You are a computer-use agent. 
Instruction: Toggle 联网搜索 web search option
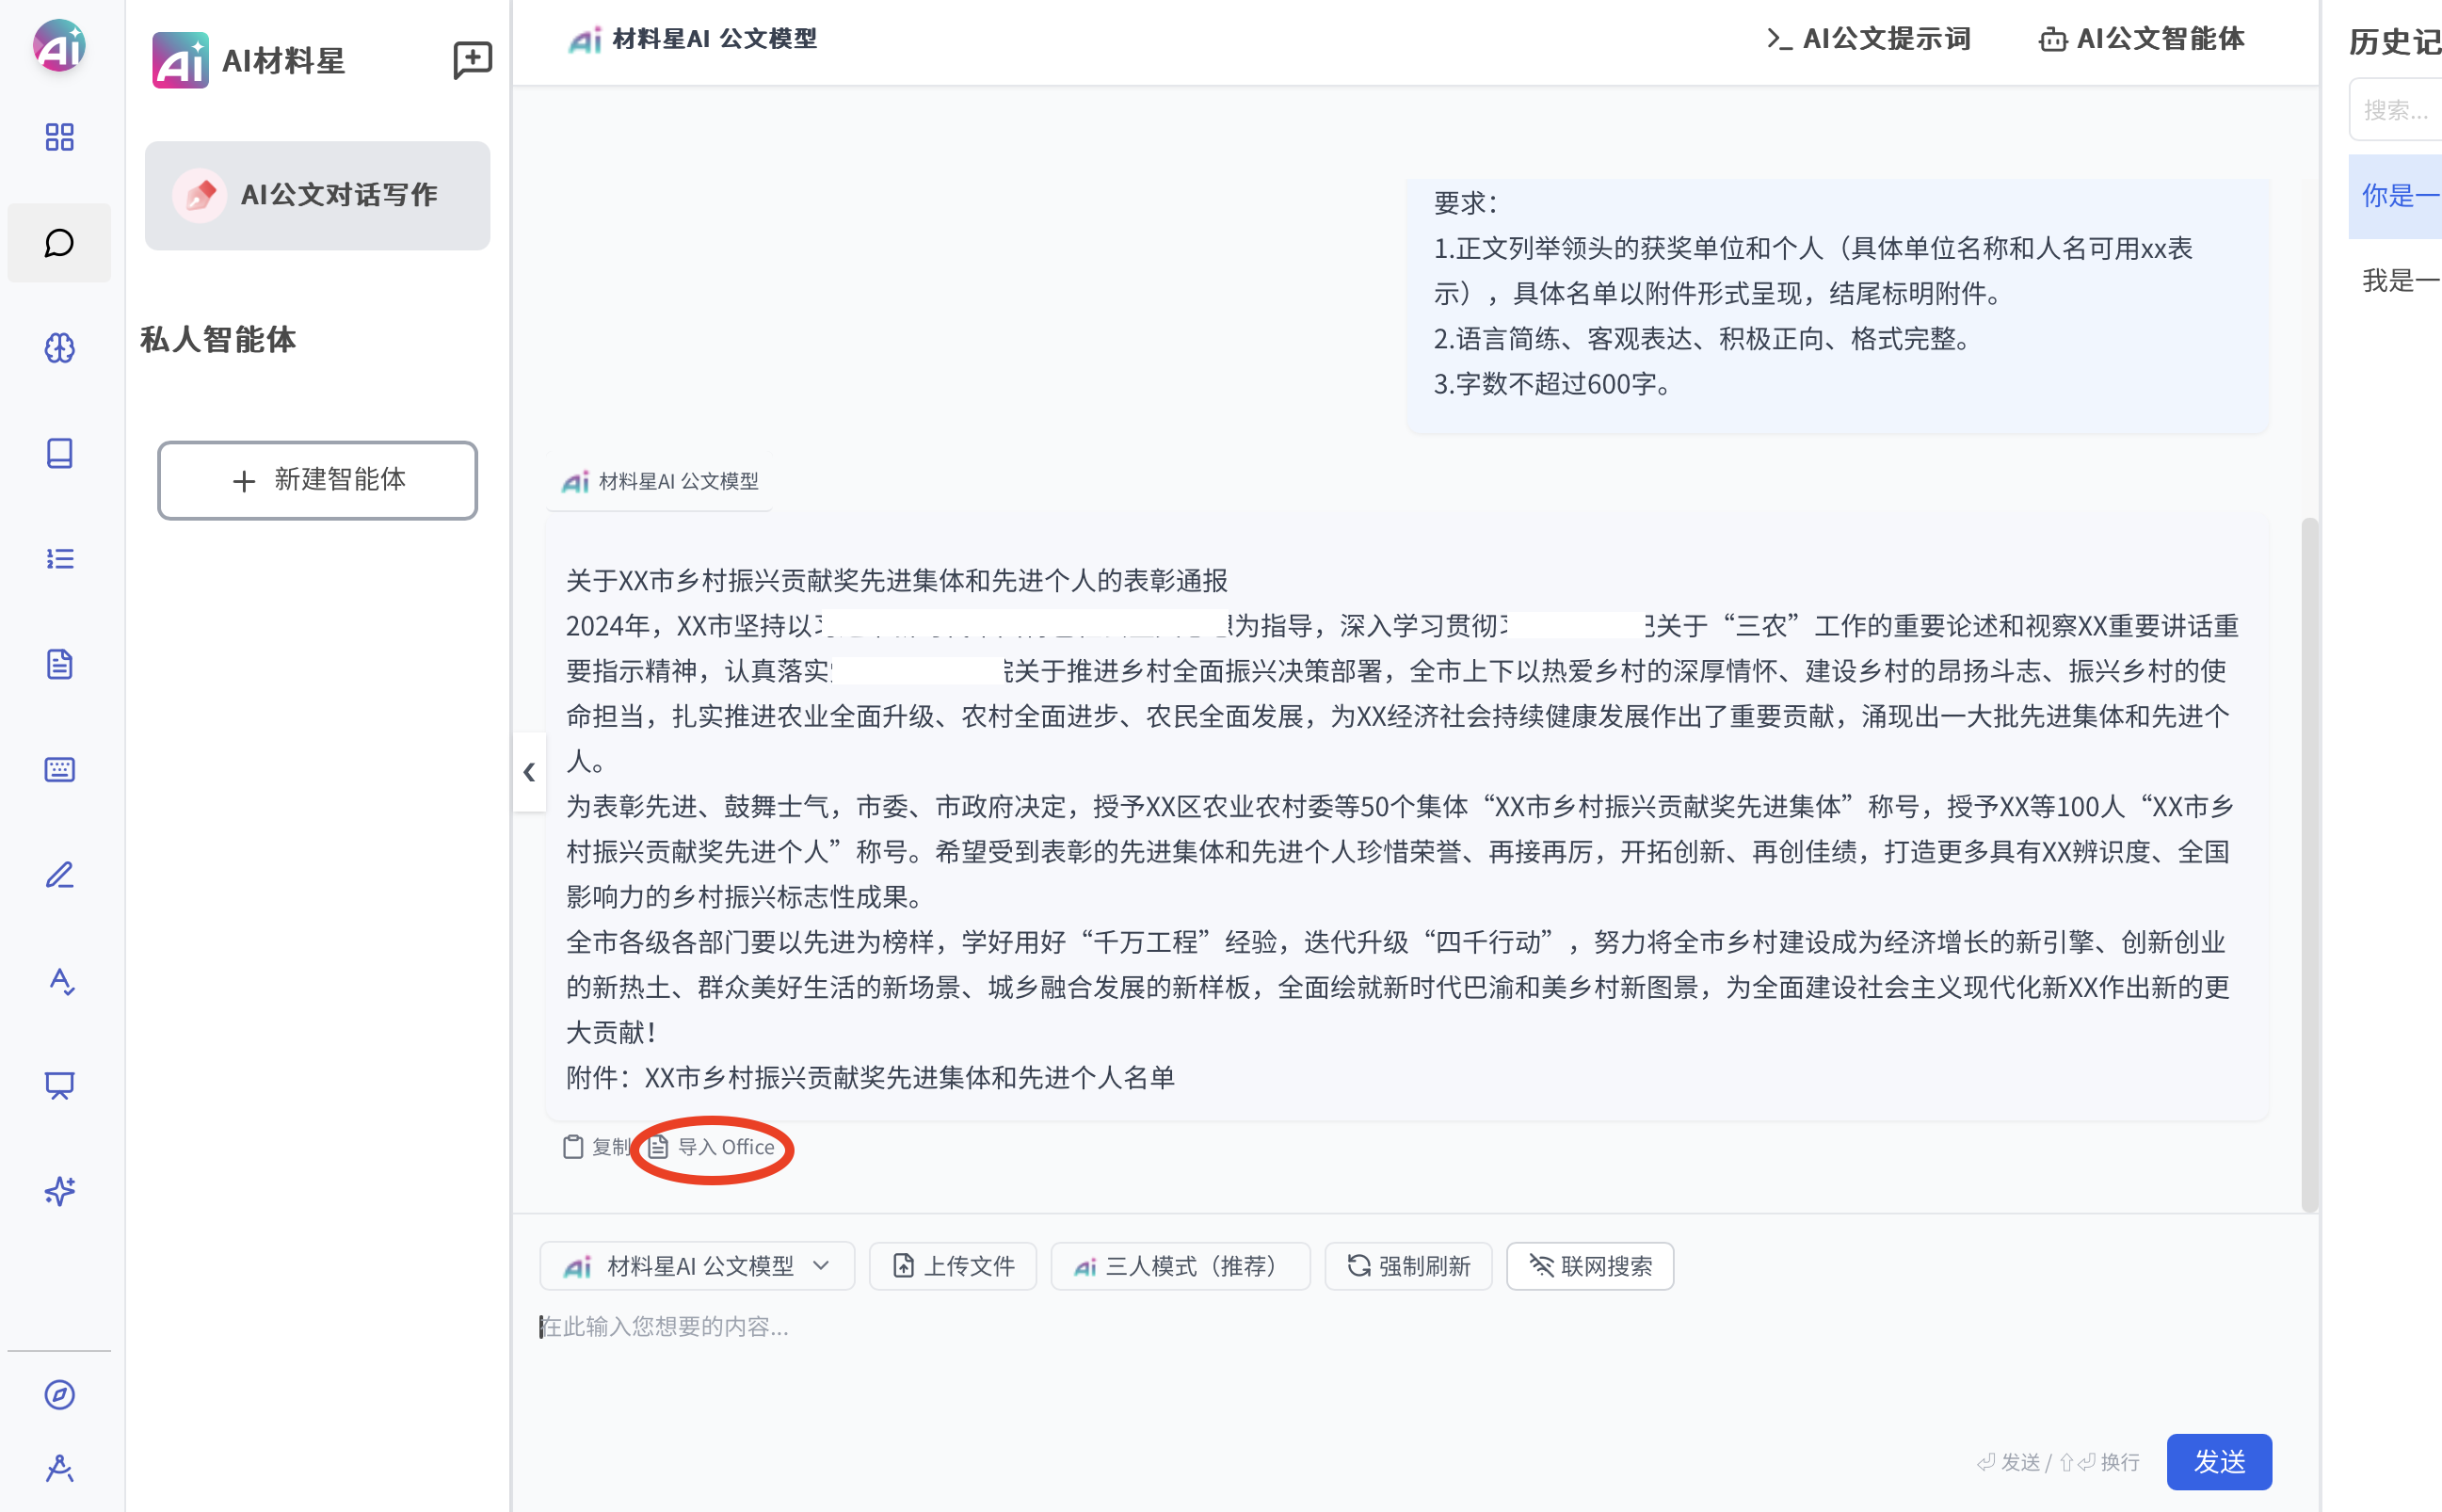(x=1589, y=1266)
